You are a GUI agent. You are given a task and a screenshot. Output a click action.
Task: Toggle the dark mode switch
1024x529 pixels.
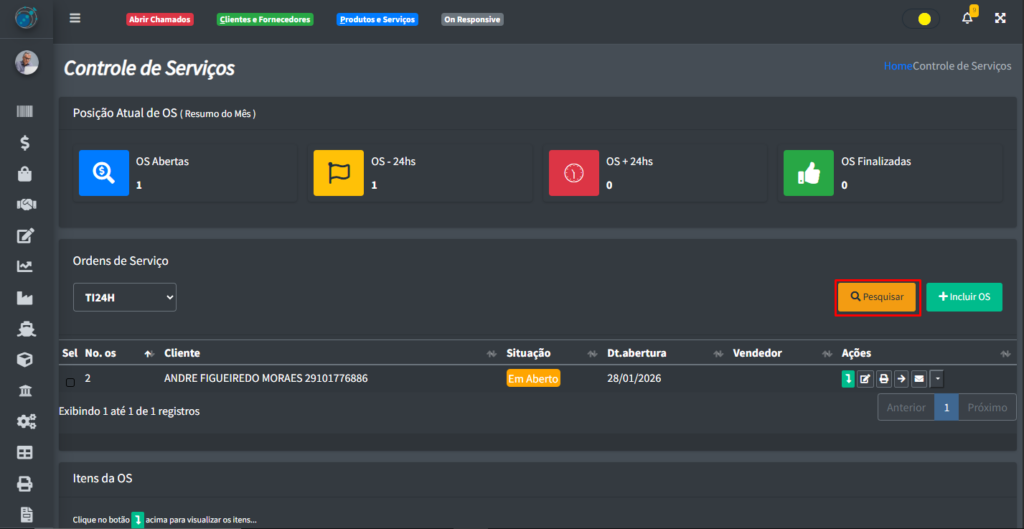pyautogui.click(x=920, y=19)
